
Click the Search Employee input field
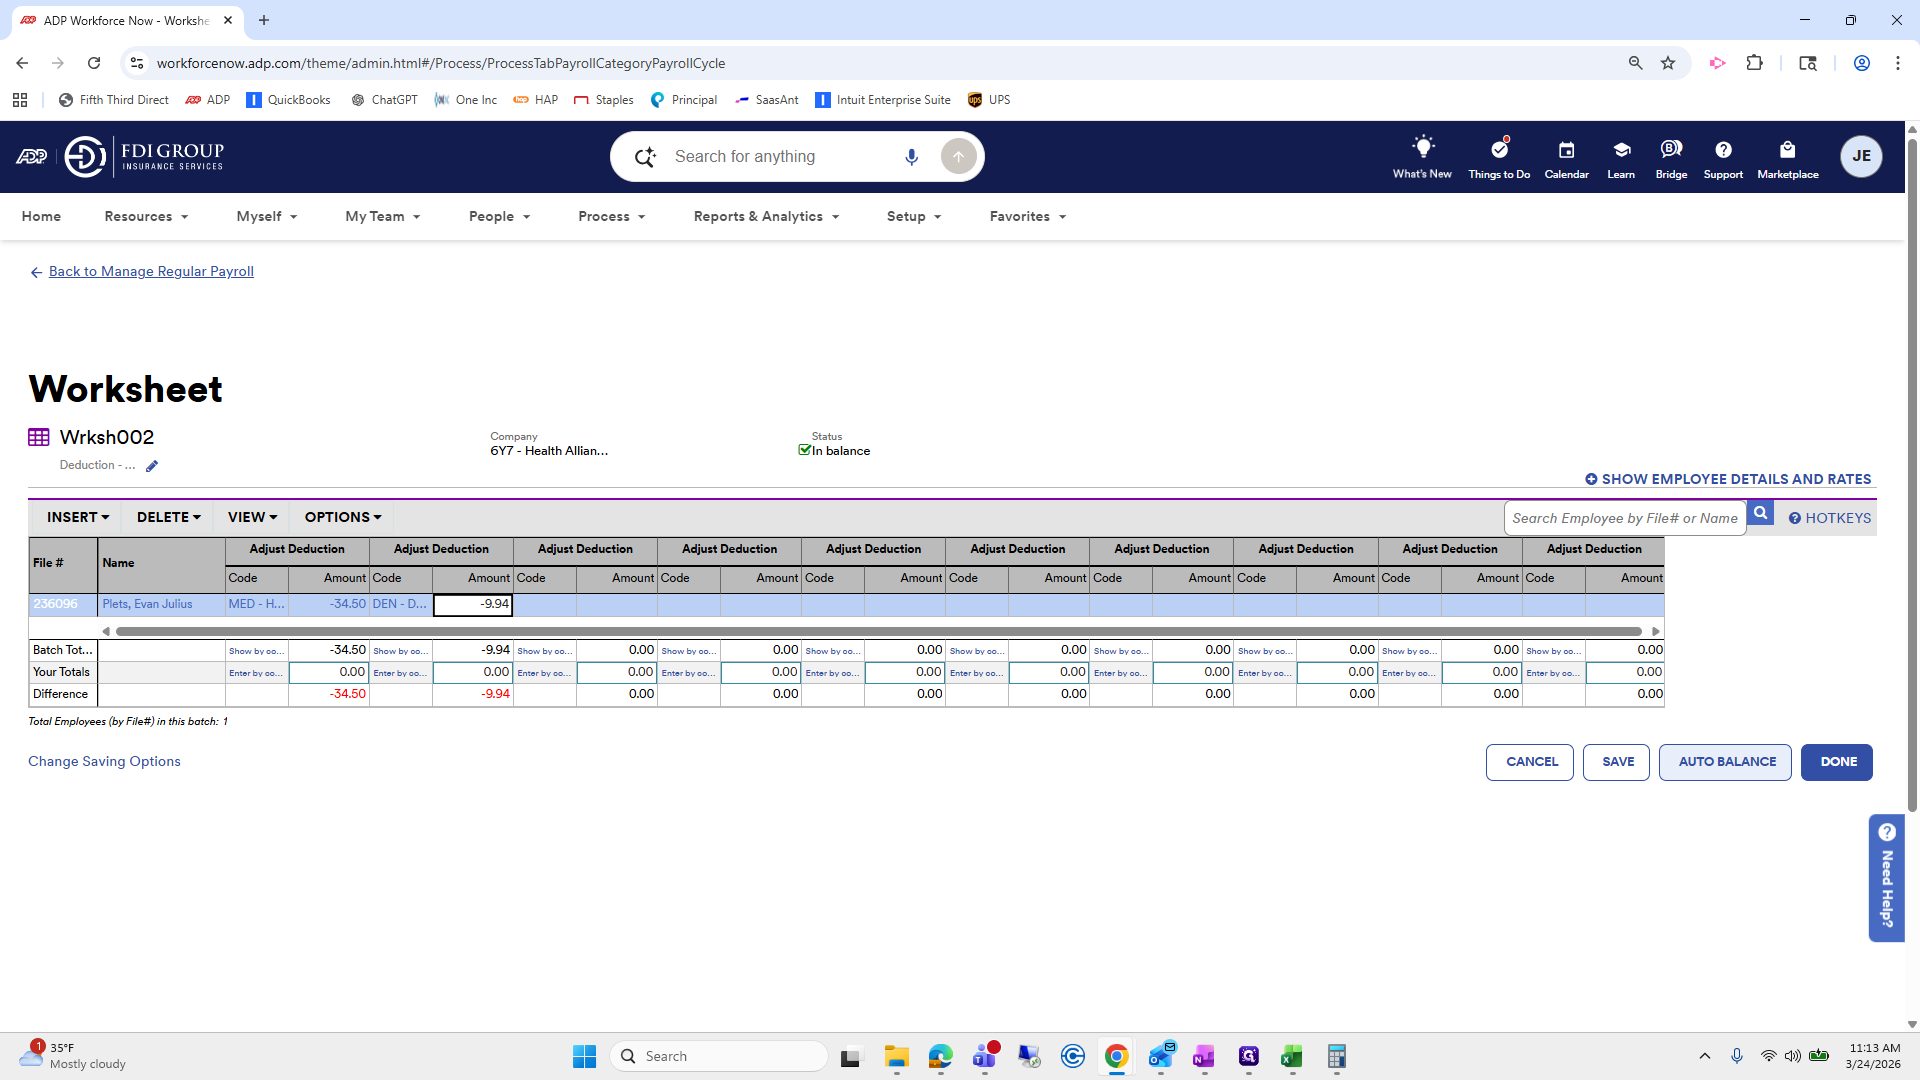point(1624,518)
